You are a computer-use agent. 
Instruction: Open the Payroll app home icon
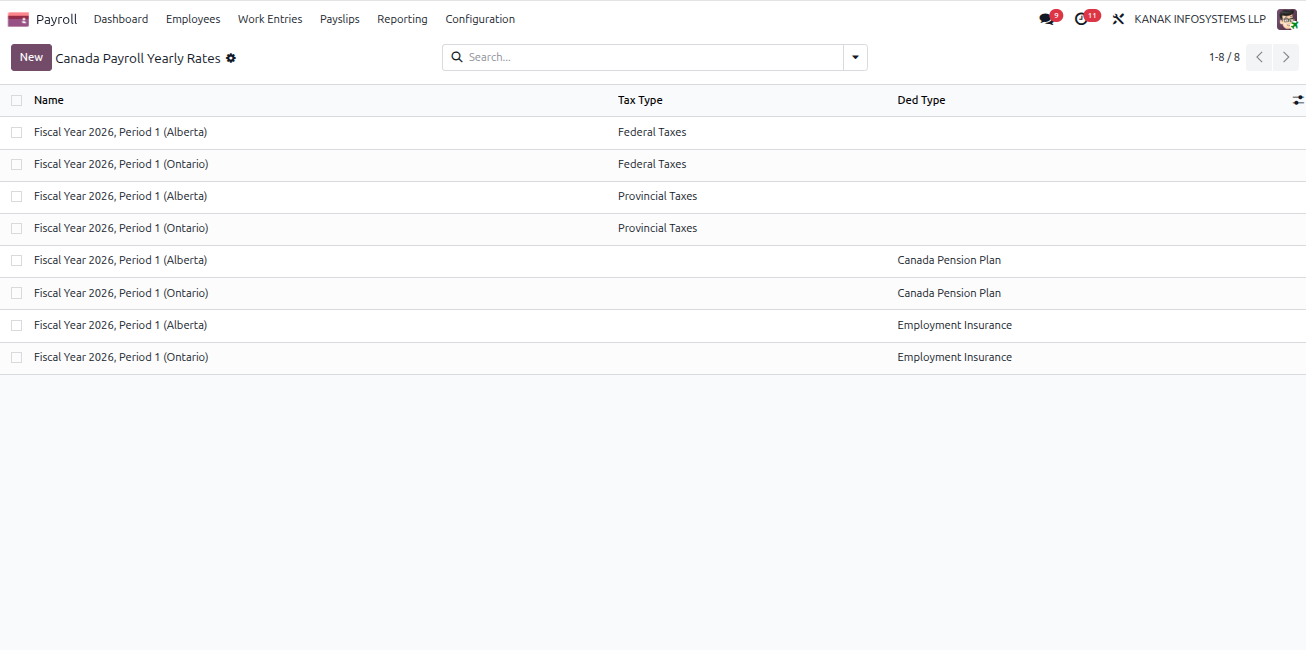tap(18, 19)
